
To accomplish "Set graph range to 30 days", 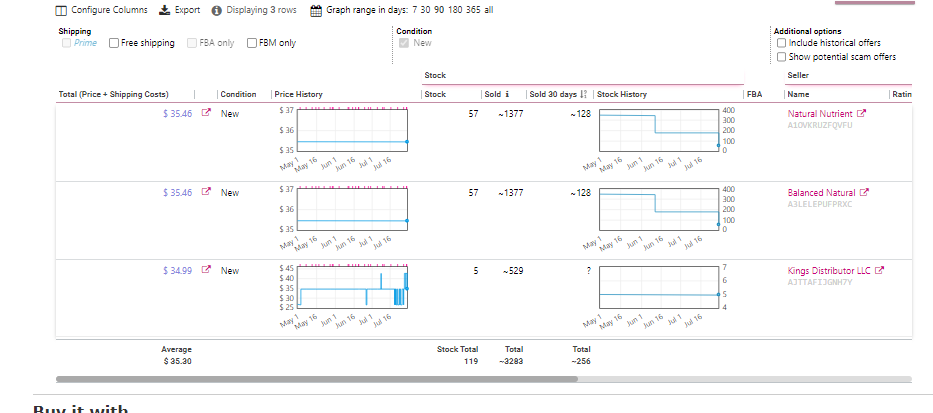I will click(427, 10).
